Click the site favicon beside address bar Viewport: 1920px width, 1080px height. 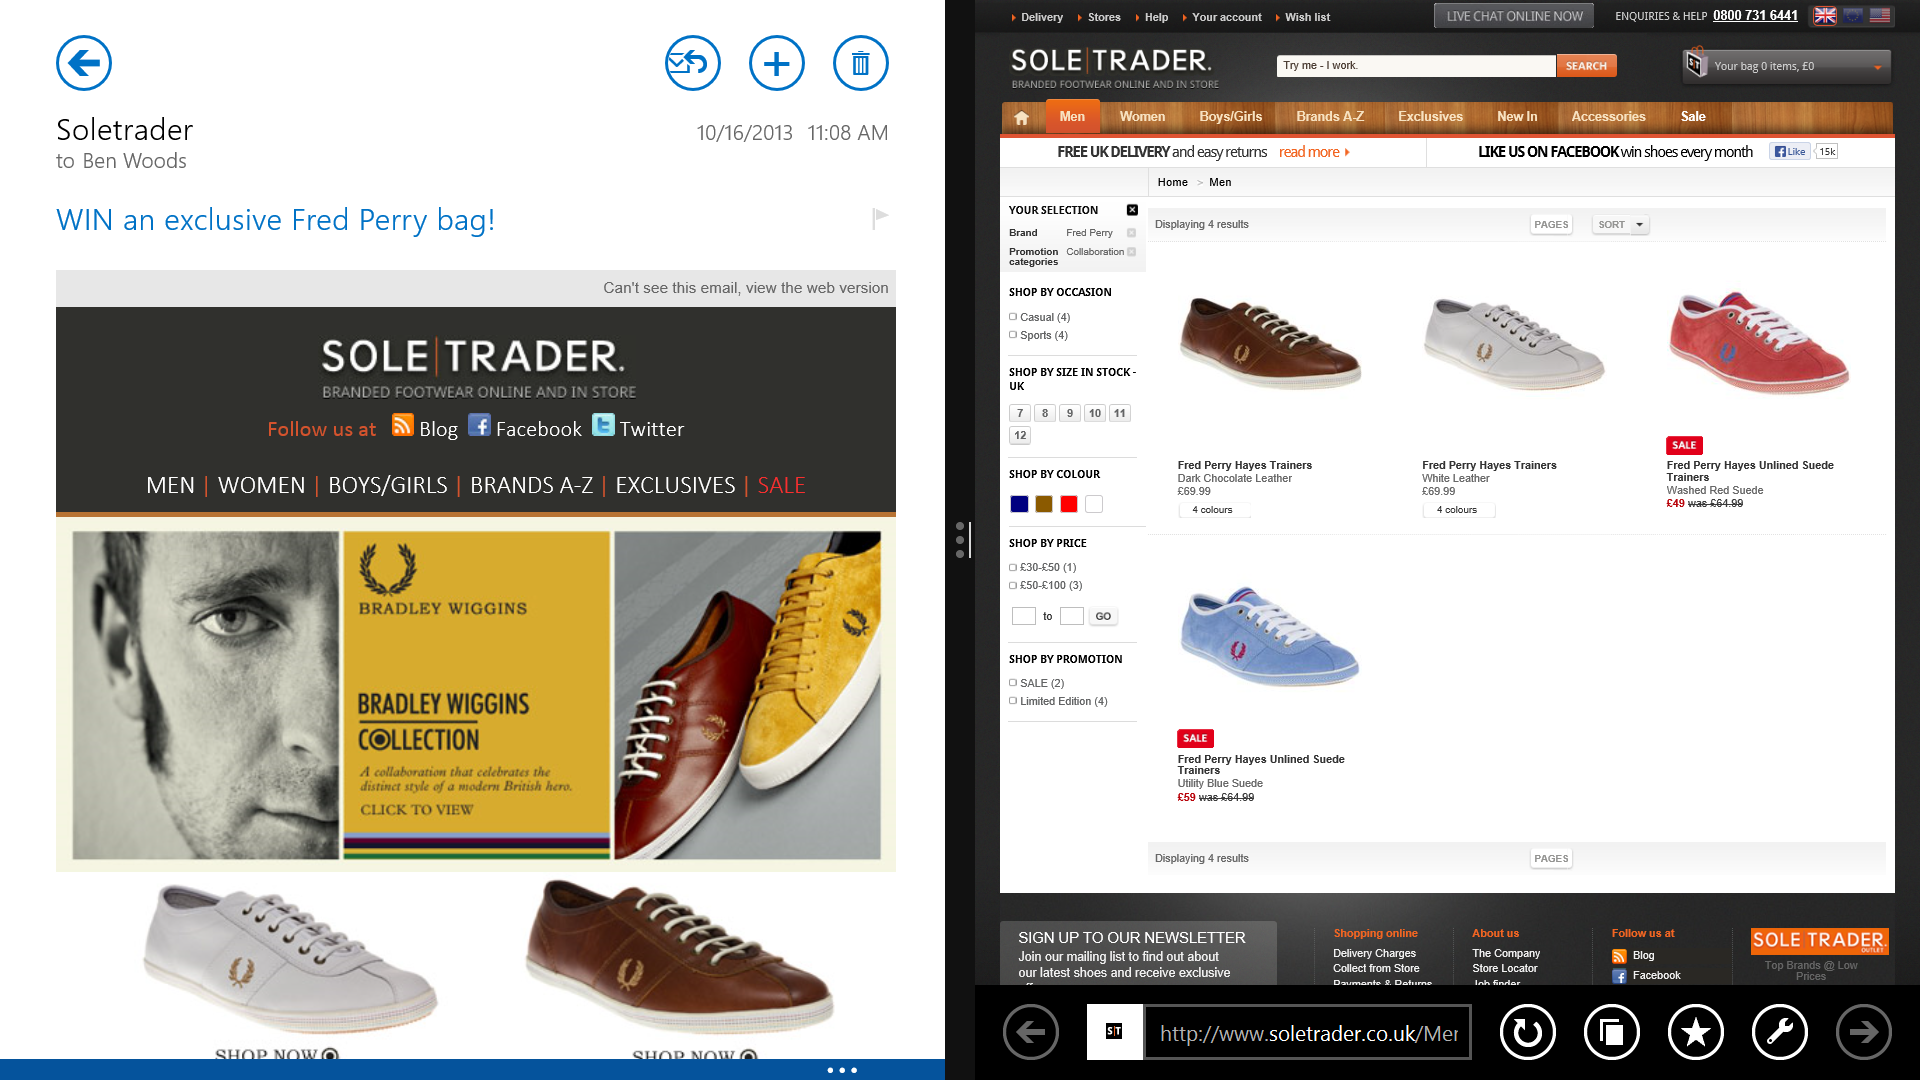click(x=1114, y=1032)
